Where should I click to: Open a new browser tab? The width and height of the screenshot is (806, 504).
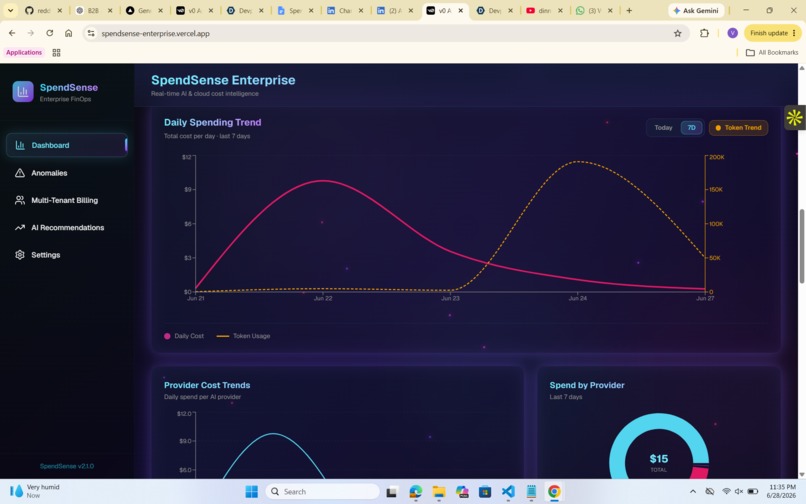[x=629, y=10]
